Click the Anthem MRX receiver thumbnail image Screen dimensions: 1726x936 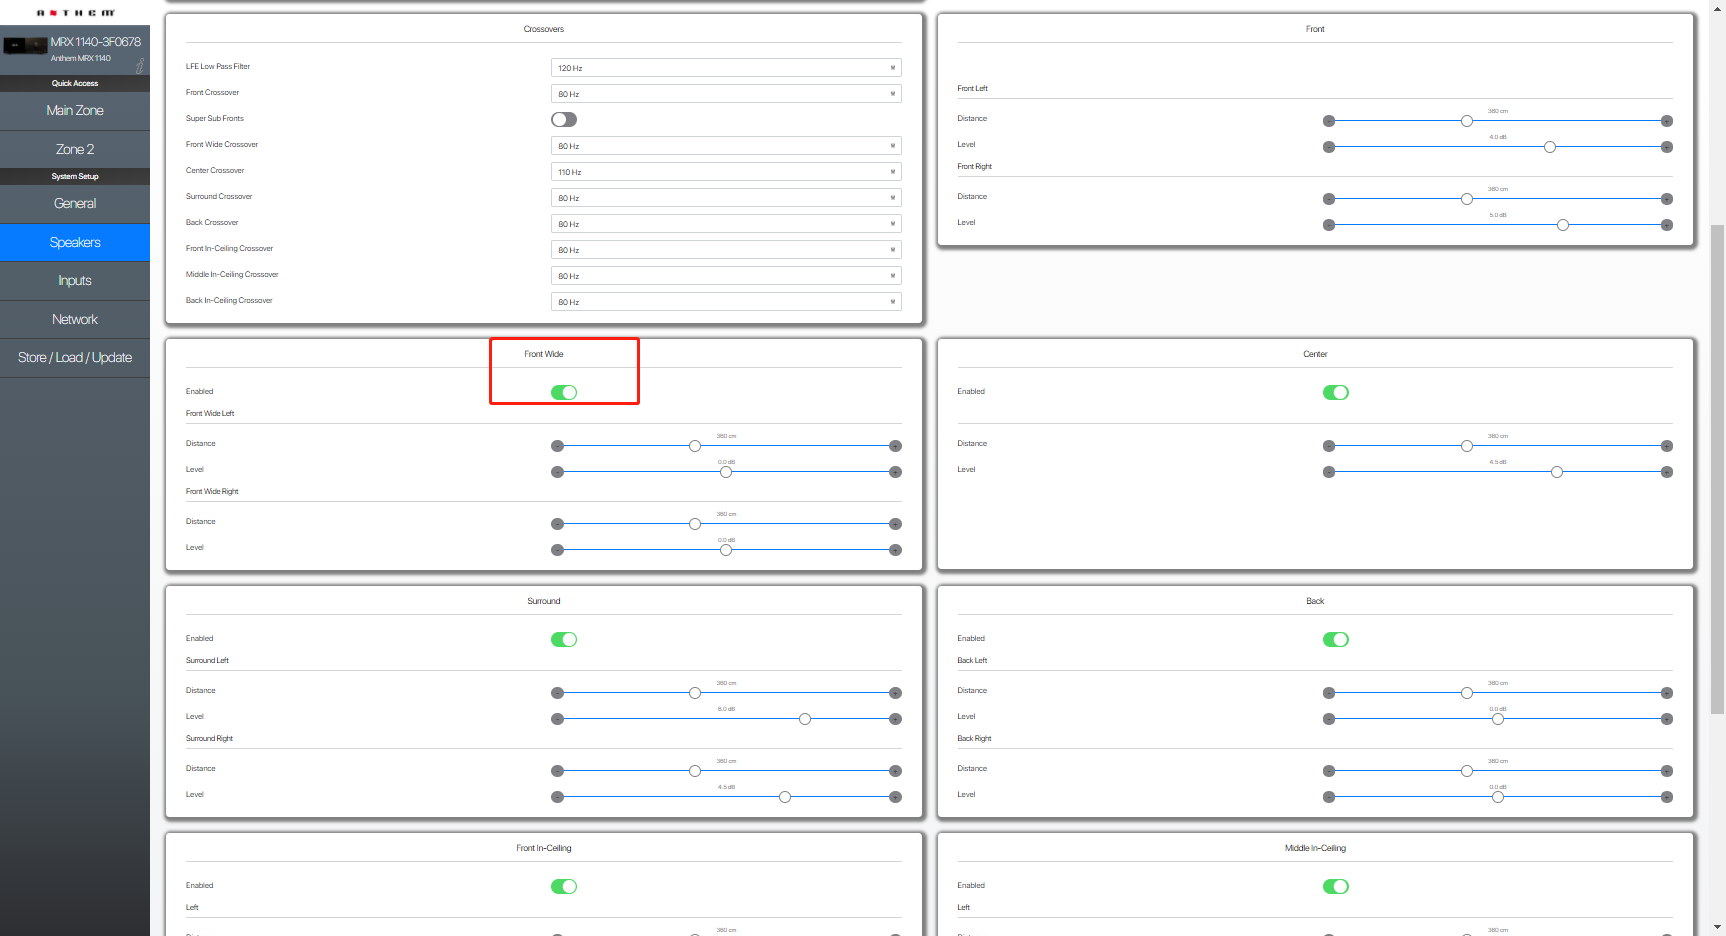[25, 45]
